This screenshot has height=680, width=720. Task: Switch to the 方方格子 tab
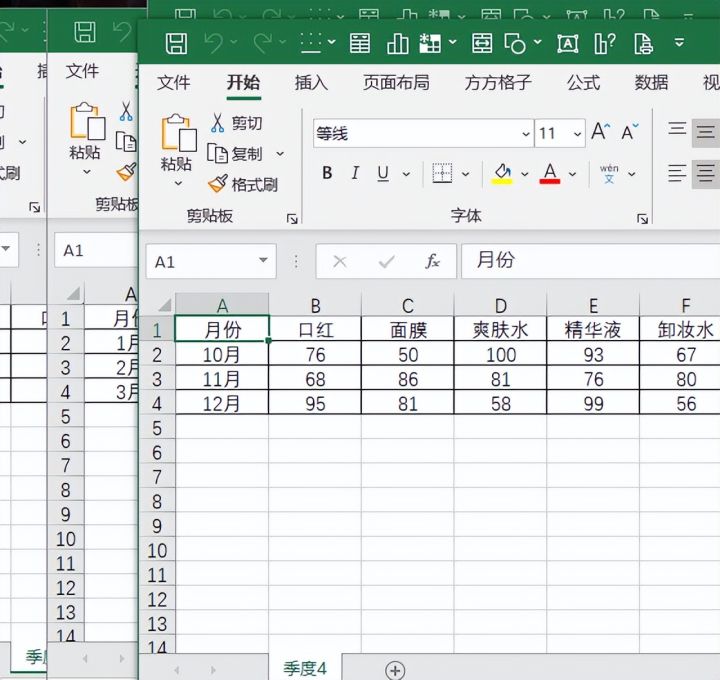[x=498, y=83]
